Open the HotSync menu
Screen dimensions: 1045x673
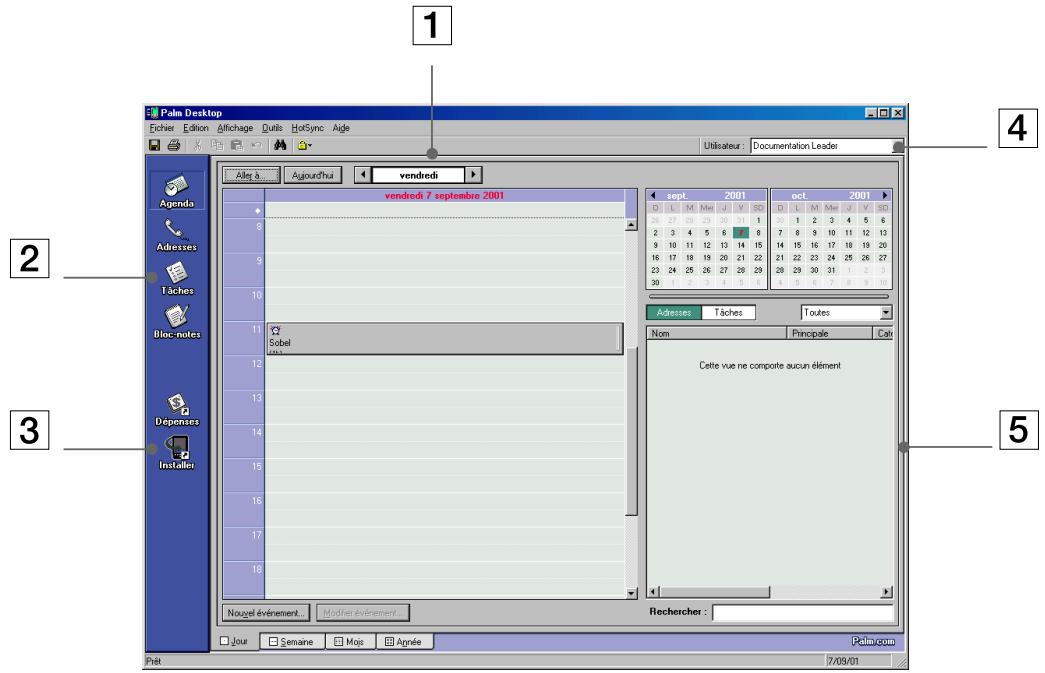point(307,128)
